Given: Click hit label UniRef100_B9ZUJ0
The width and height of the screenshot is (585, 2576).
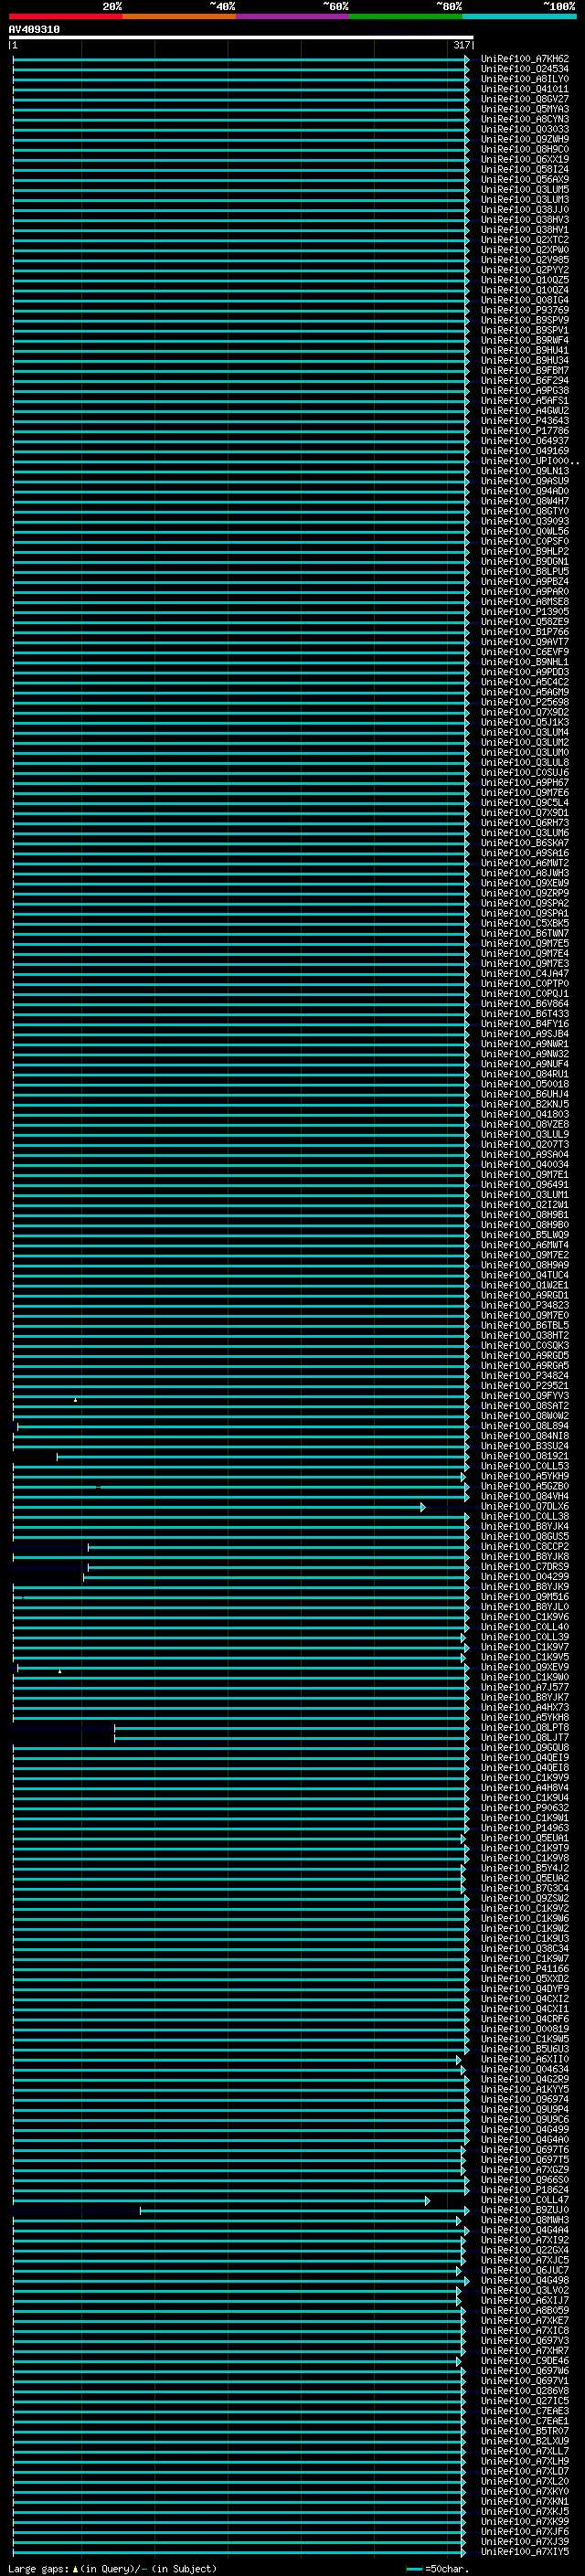Looking at the screenshot, I should (524, 2210).
